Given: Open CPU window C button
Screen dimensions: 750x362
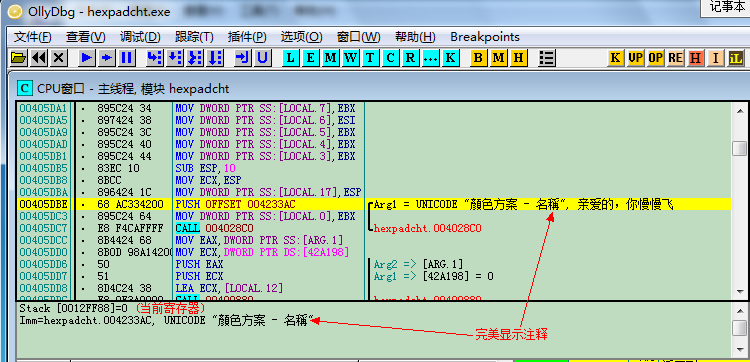Looking at the screenshot, I should tap(390, 58).
